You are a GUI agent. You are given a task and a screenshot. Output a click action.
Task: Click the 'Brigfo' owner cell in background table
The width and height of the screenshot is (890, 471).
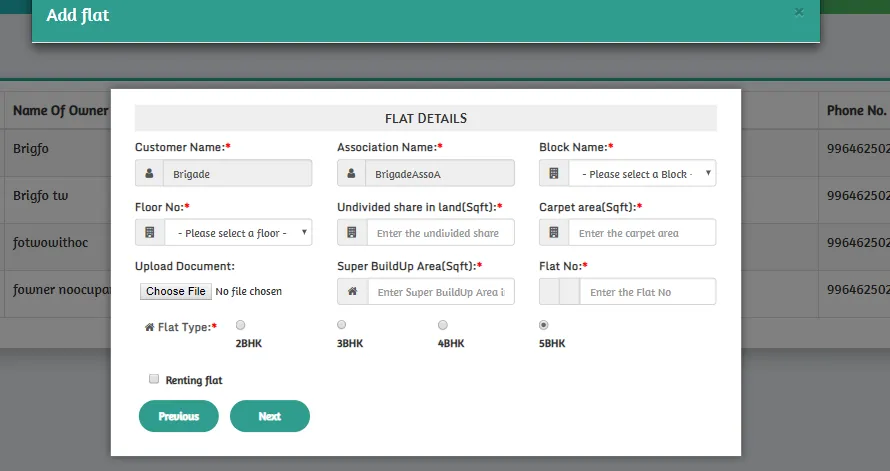point(31,149)
